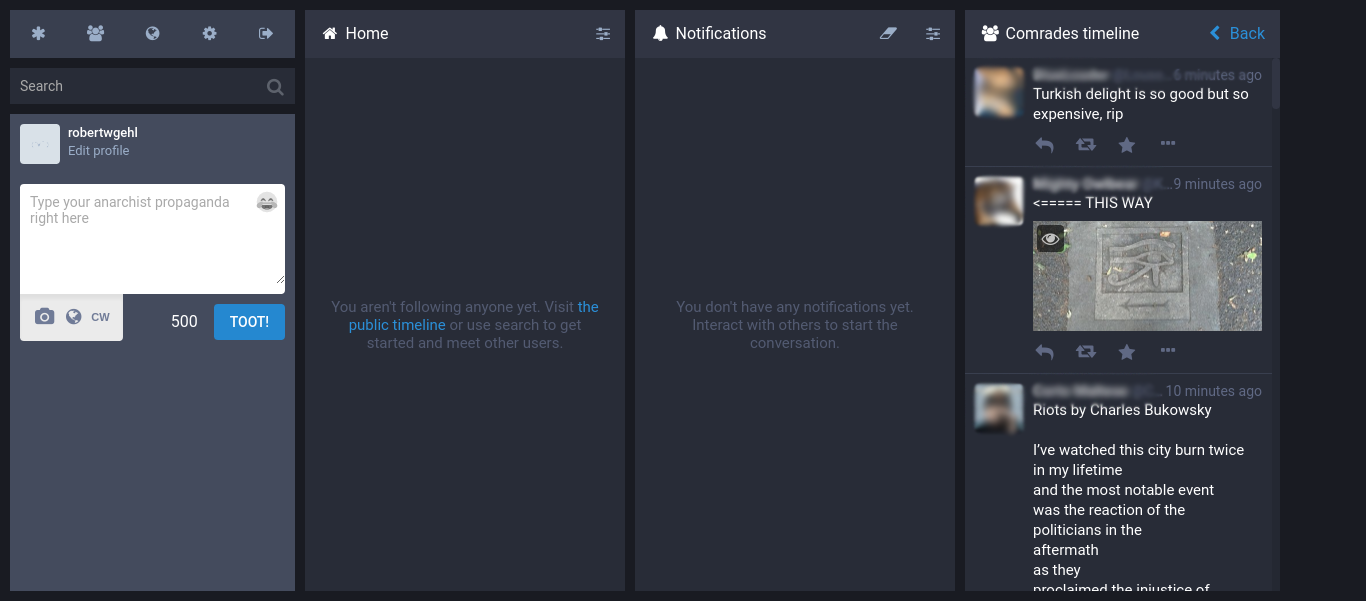Viewport: 1366px width, 601px height.
Task: Open the Turkish delight post author's avatar
Action: click(999, 92)
